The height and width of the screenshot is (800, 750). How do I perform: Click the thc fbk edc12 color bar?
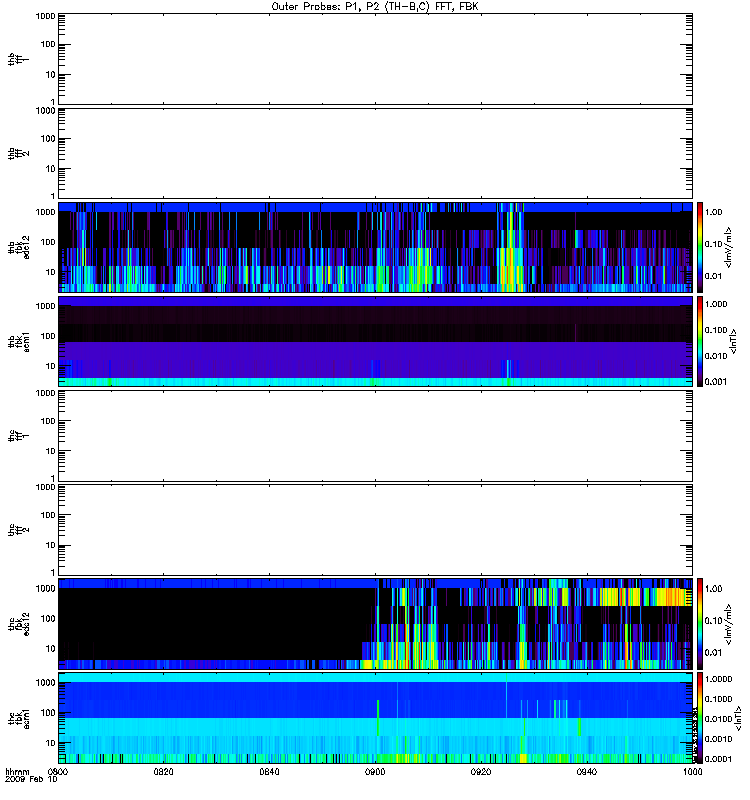tap(700, 623)
